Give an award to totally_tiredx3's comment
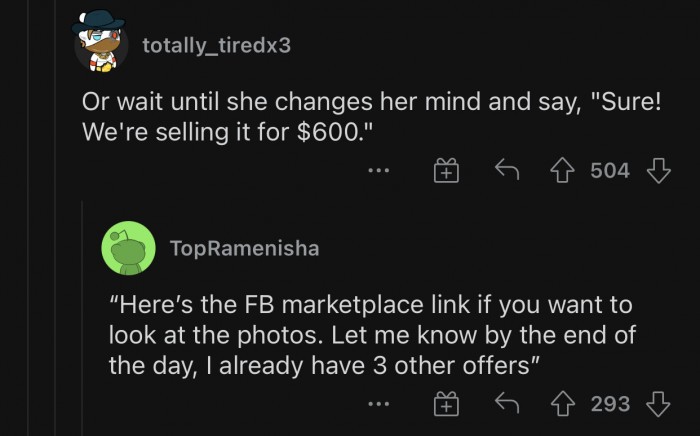This screenshot has width=700, height=436. 446,170
